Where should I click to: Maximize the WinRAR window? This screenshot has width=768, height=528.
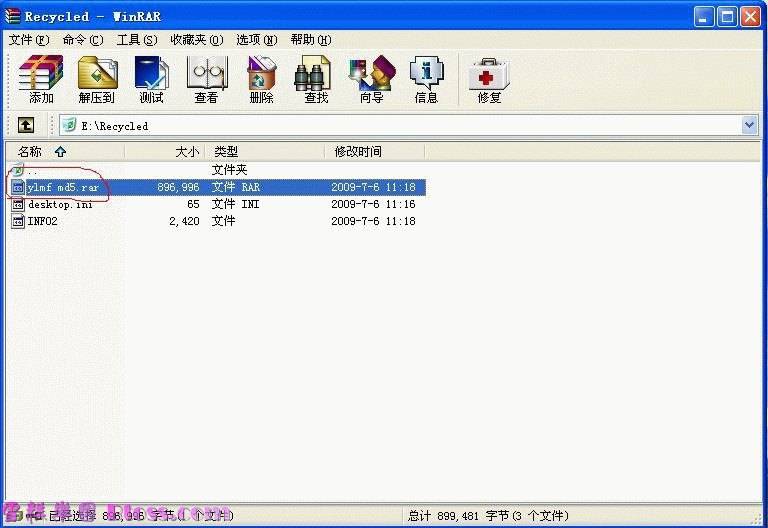click(x=727, y=17)
